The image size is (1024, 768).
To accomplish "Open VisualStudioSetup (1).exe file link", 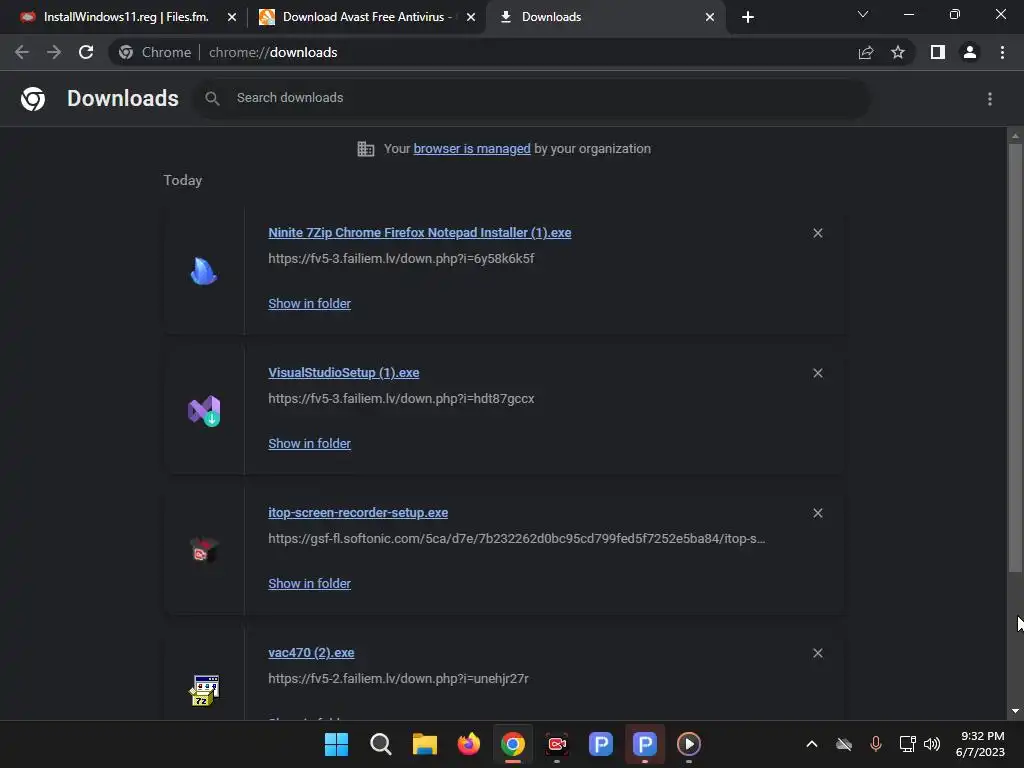I will tap(344, 373).
